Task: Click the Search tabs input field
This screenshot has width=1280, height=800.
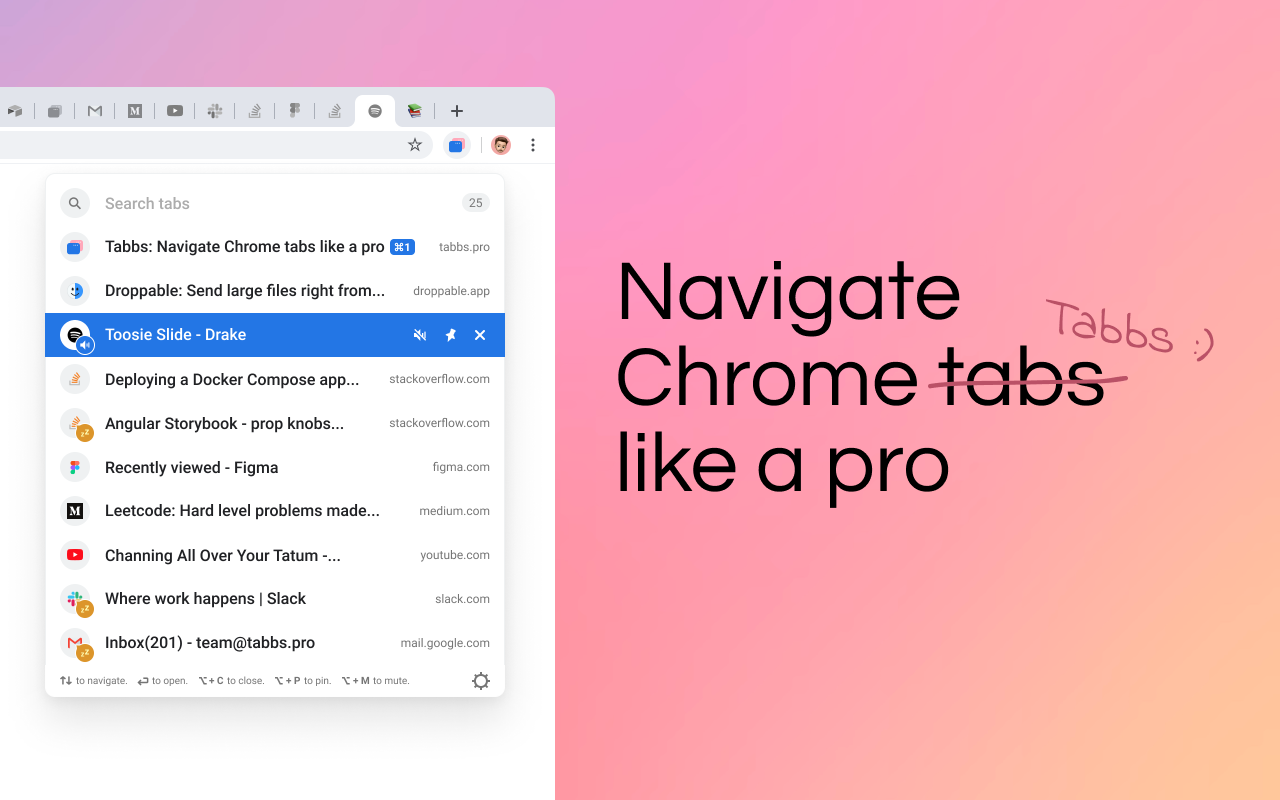Action: pos(275,203)
